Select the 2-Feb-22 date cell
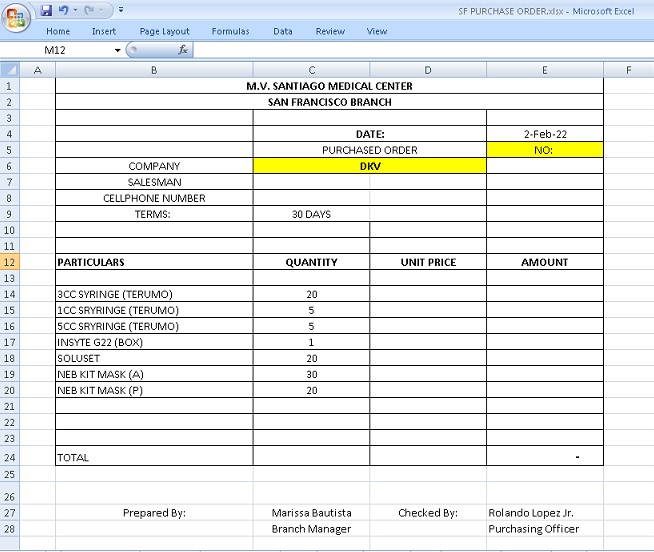 (545, 134)
